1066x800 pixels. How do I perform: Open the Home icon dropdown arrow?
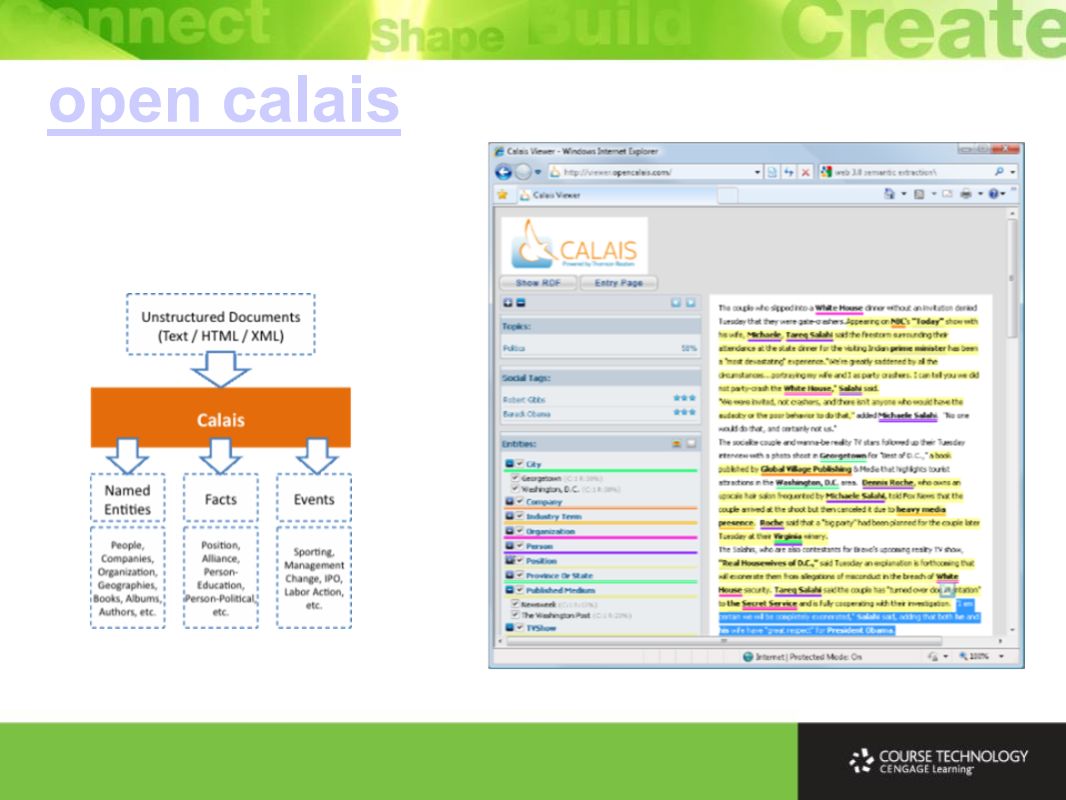pyautogui.click(x=904, y=194)
